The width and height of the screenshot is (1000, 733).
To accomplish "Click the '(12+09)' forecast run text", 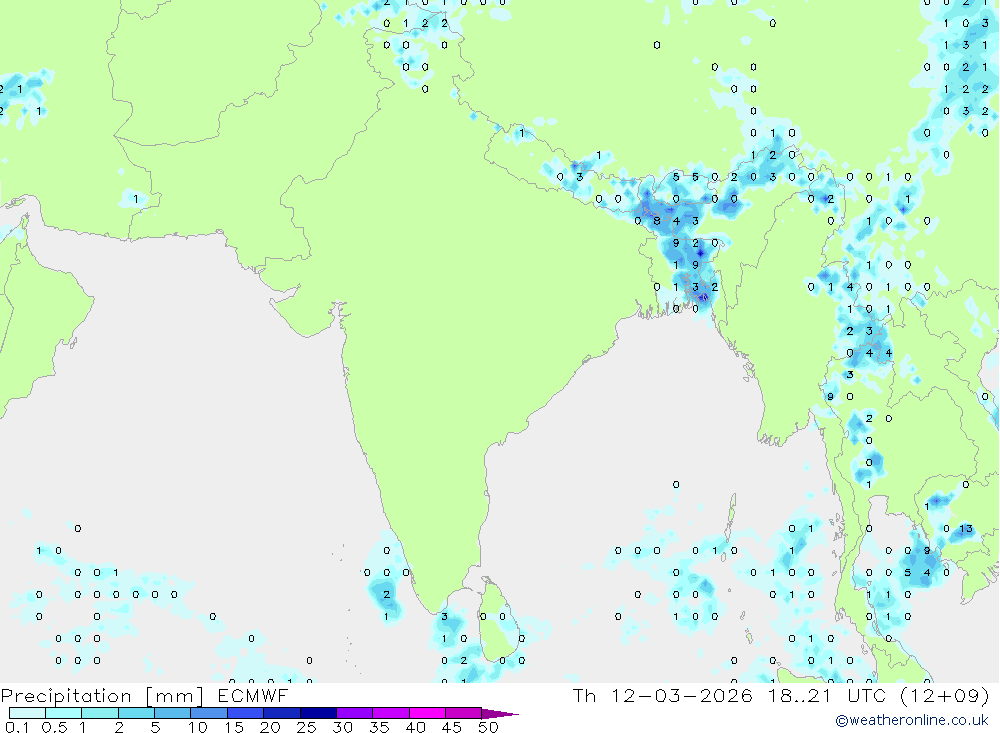I will (x=945, y=695).
